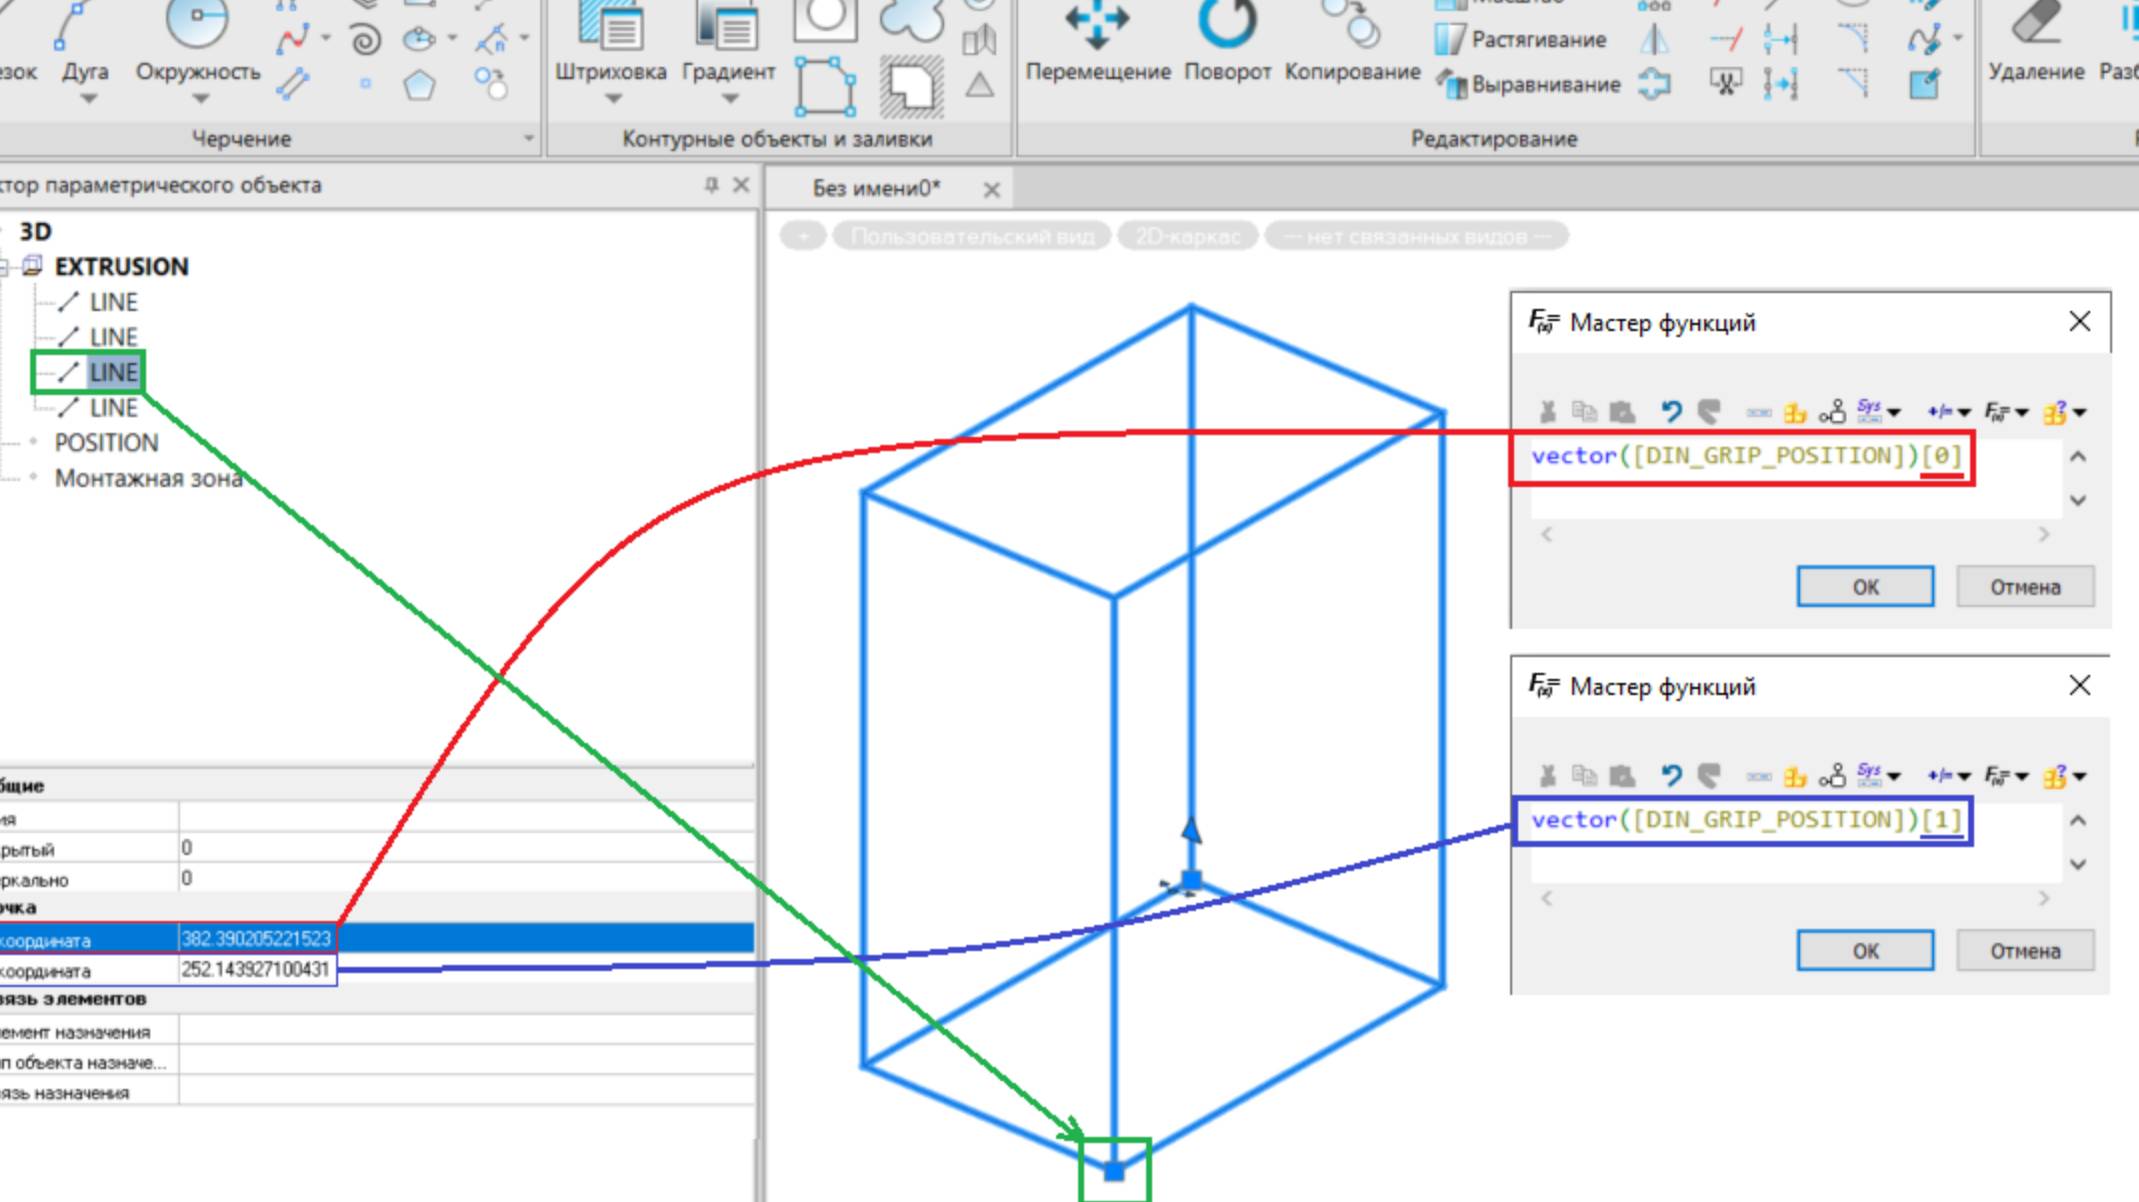Screen dimensions: 2139x1202
Task: Collapse the EXTRUSION tree node
Action: [x=3, y=266]
